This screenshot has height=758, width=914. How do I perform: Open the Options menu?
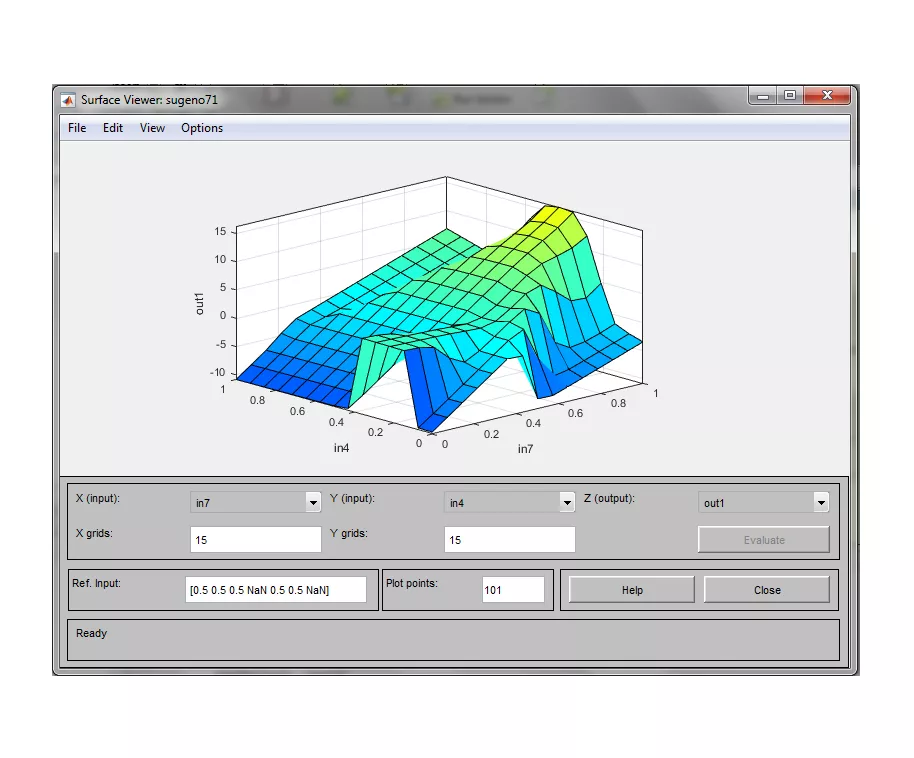(x=202, y=128)
